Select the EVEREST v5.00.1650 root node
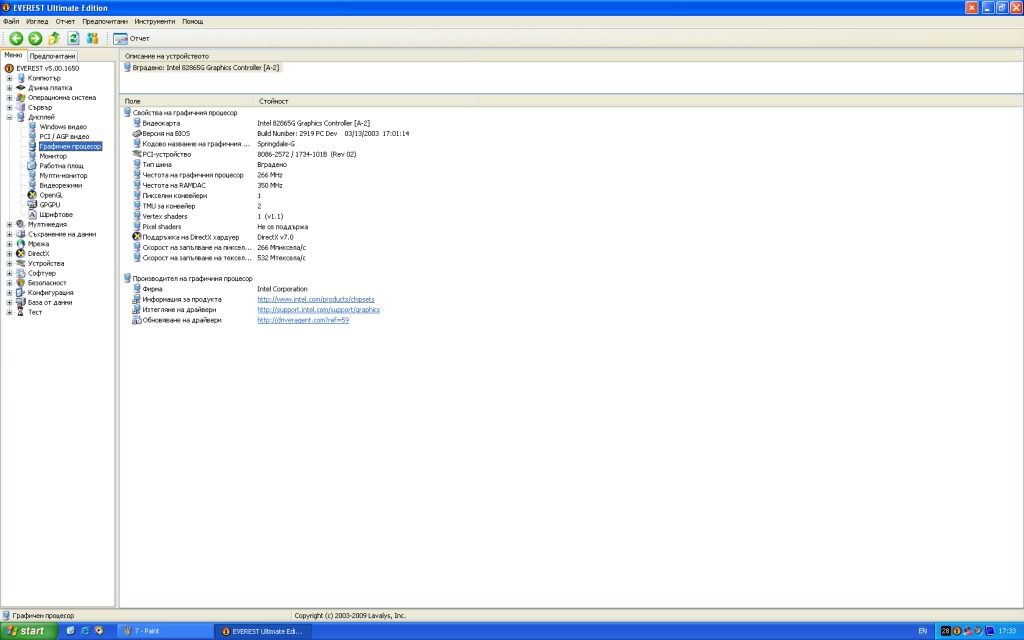 (x=47, y=68)
